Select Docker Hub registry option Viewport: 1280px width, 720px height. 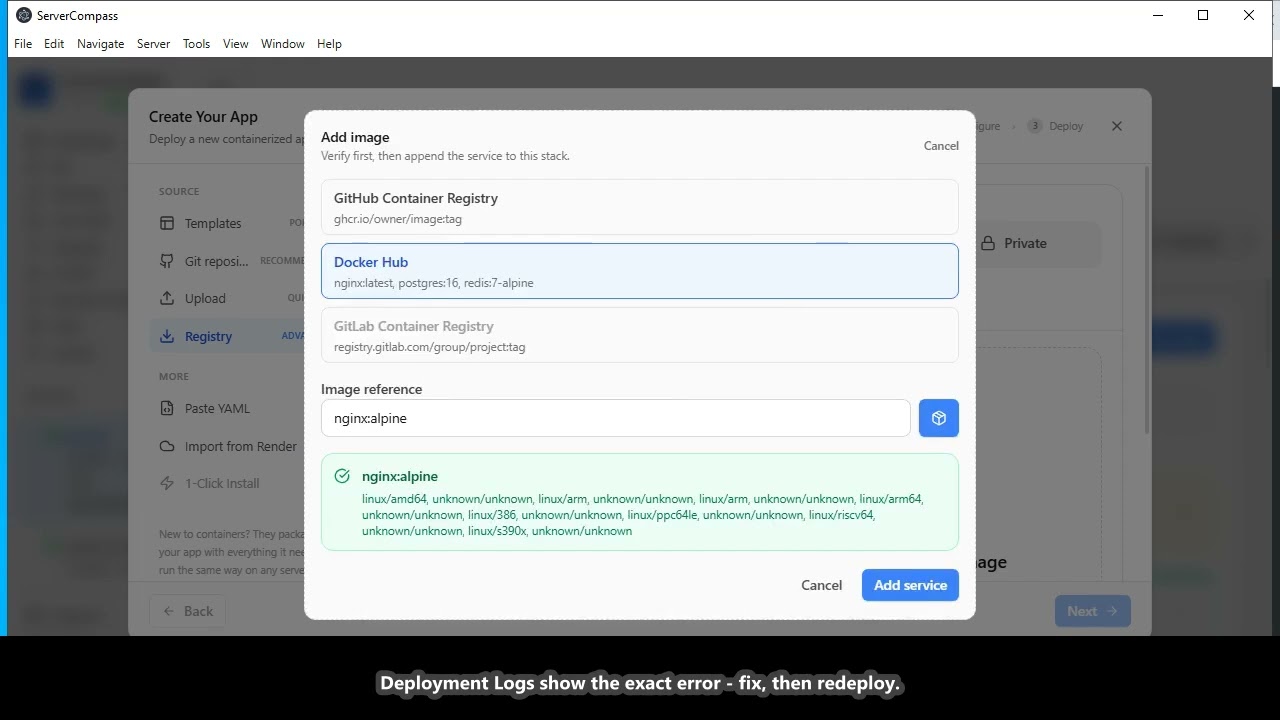click(x=640, y=271)
